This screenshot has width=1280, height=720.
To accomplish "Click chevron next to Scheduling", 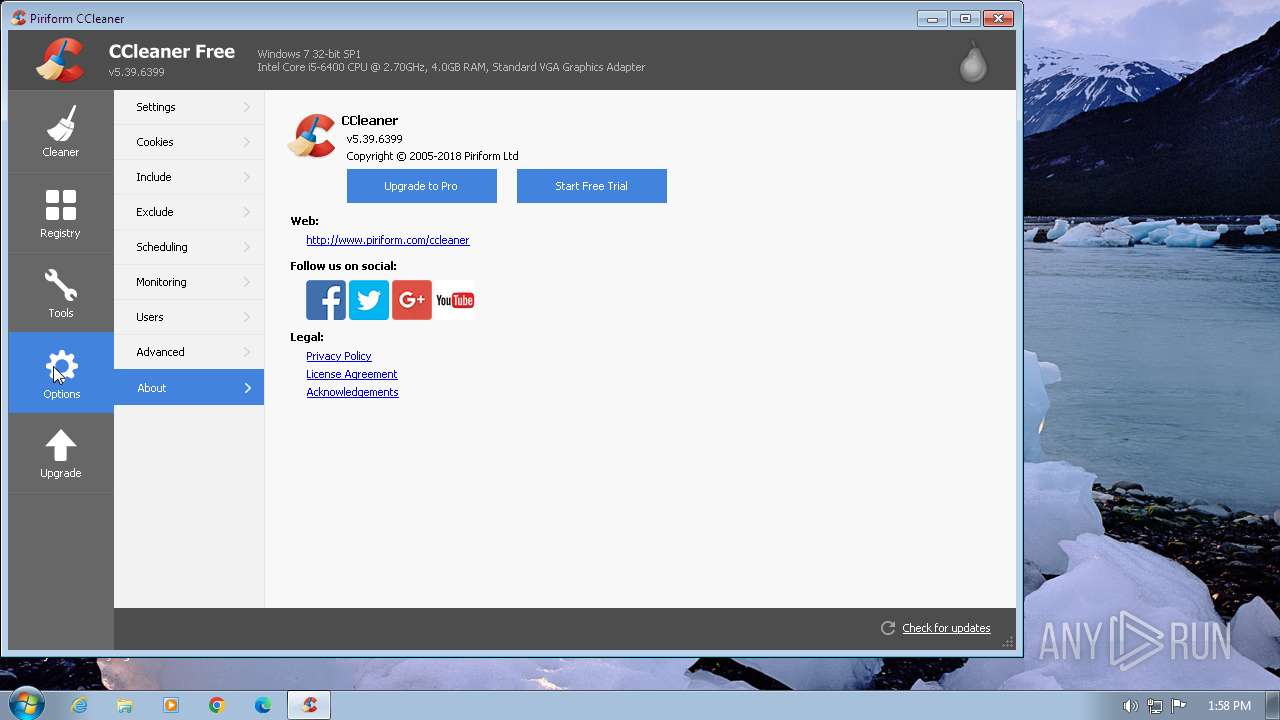I will coord(247,247).
